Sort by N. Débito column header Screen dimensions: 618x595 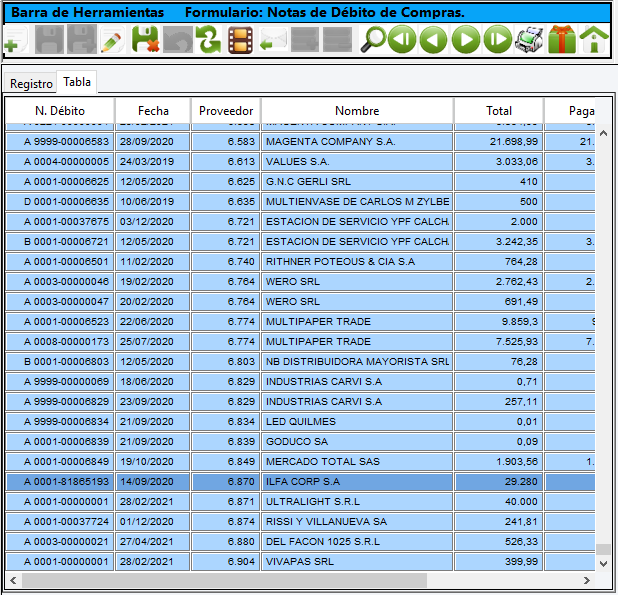[x=60, y=111]
